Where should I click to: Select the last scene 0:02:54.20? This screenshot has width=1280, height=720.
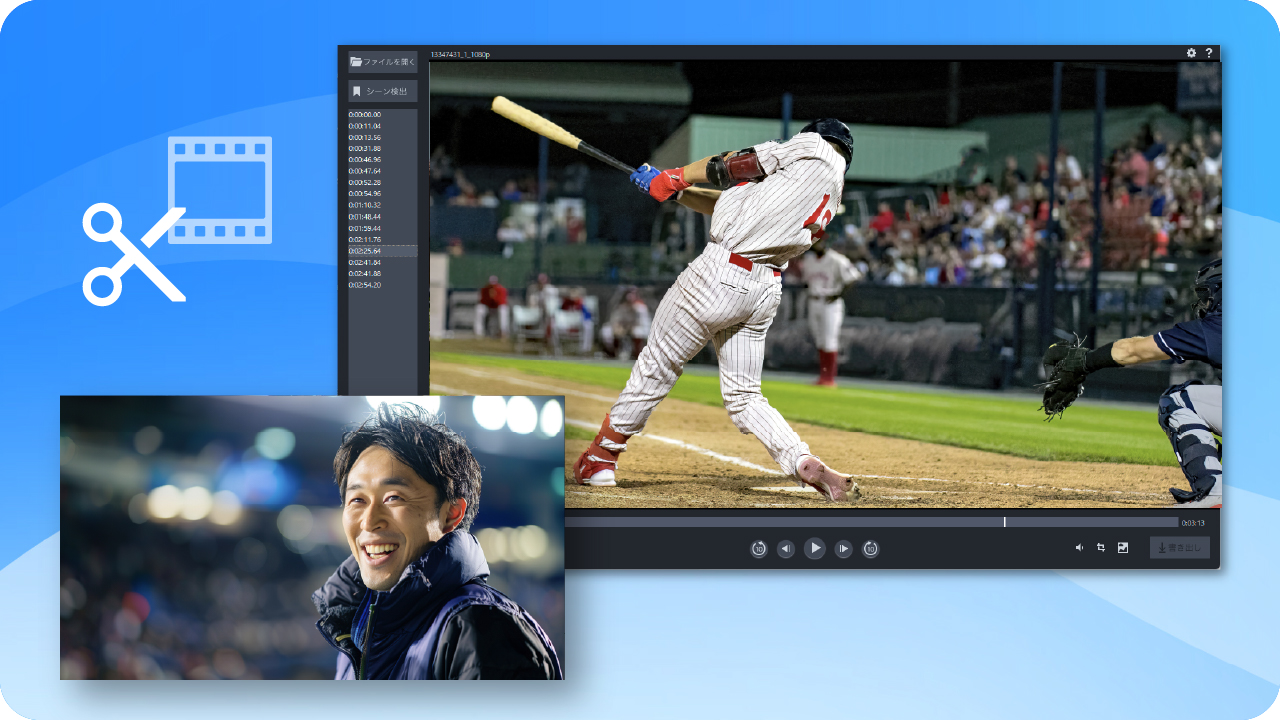(x=365, y=285)
